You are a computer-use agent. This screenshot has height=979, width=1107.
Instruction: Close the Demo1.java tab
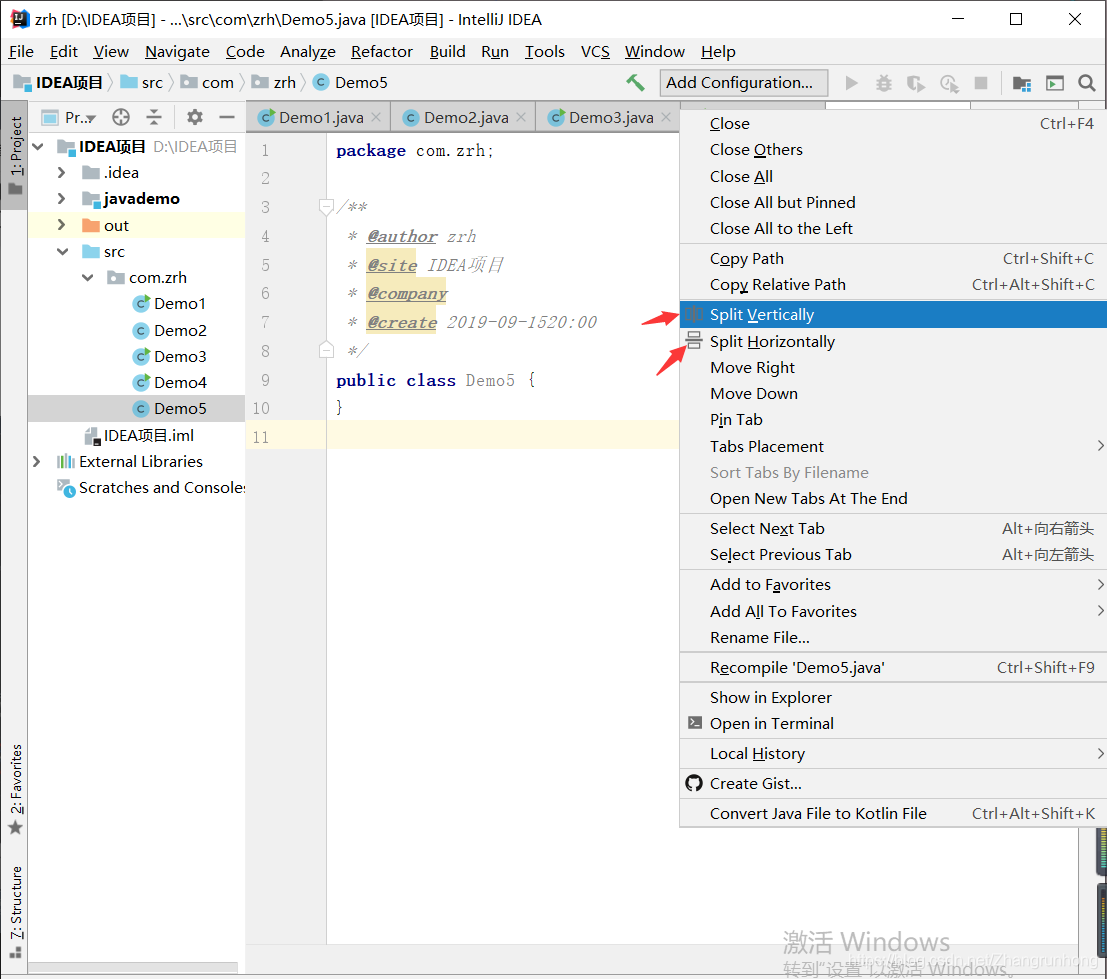376,117
